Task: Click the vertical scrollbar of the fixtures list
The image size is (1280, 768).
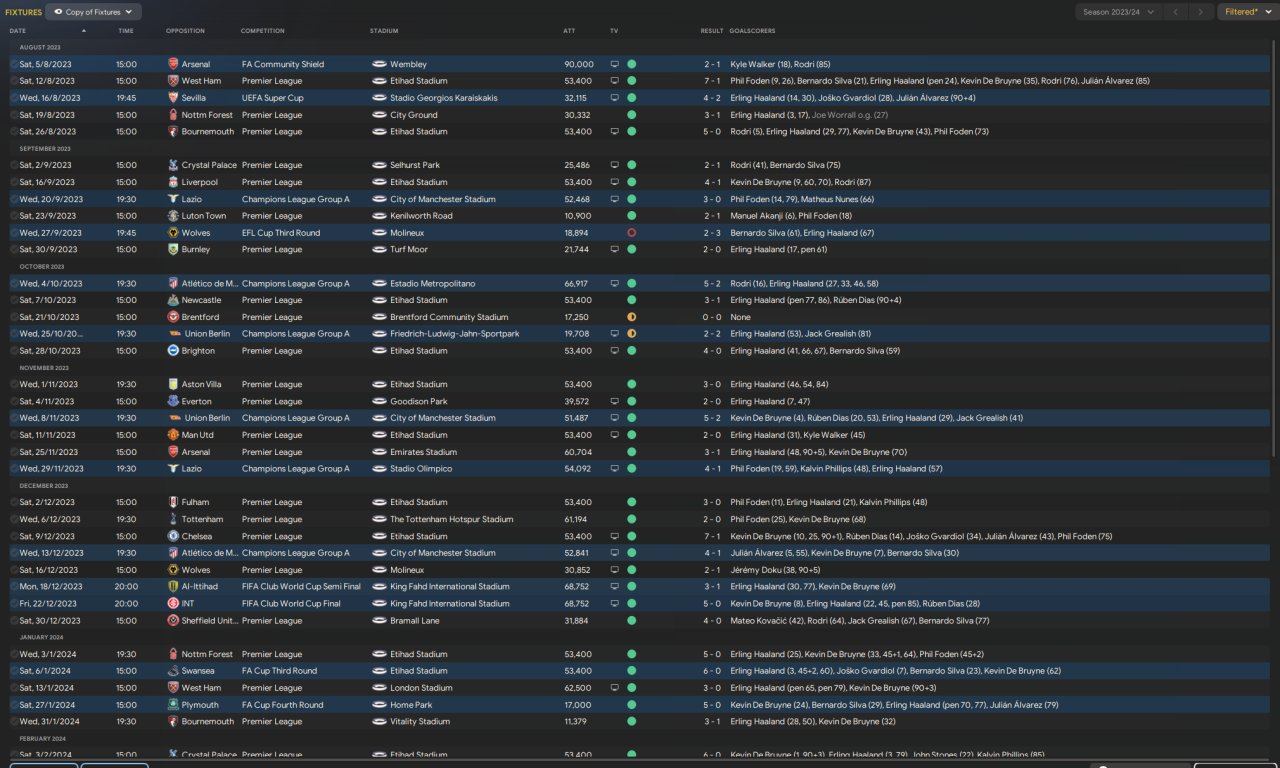Action: [1273, 250]
